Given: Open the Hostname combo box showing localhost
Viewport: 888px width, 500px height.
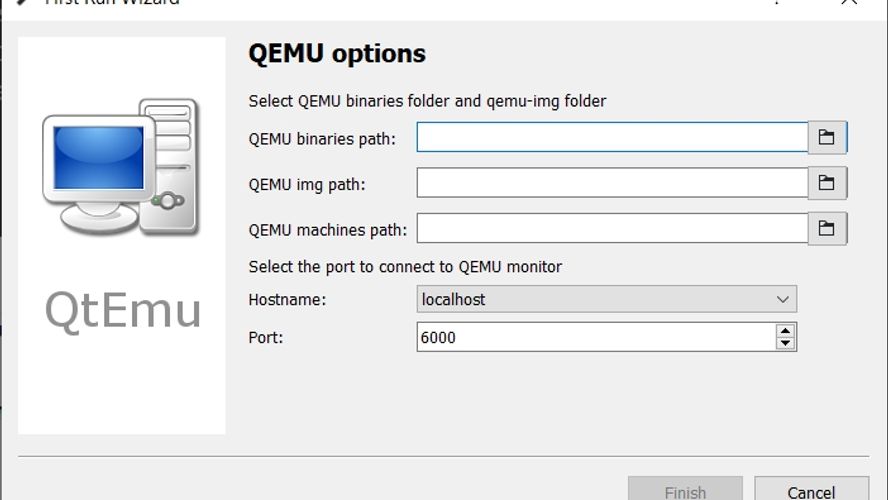Looking at the screenshot, I should (x=607, y=299).
